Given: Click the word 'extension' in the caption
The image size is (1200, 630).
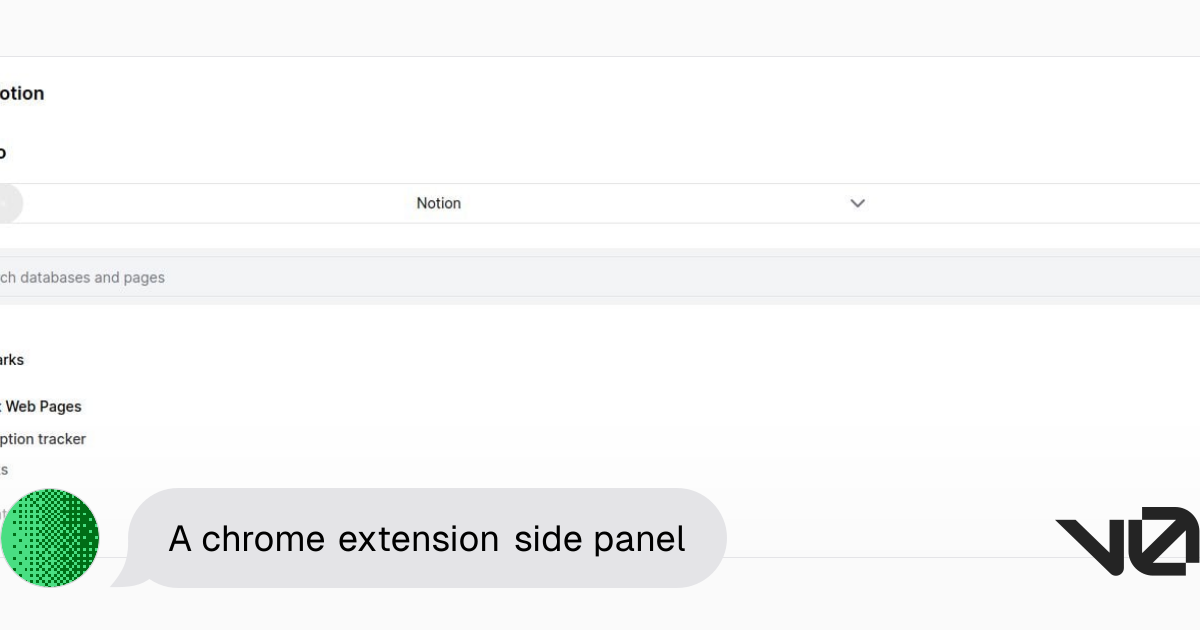Looking at the screenshot, I should (x=418, y=539).
